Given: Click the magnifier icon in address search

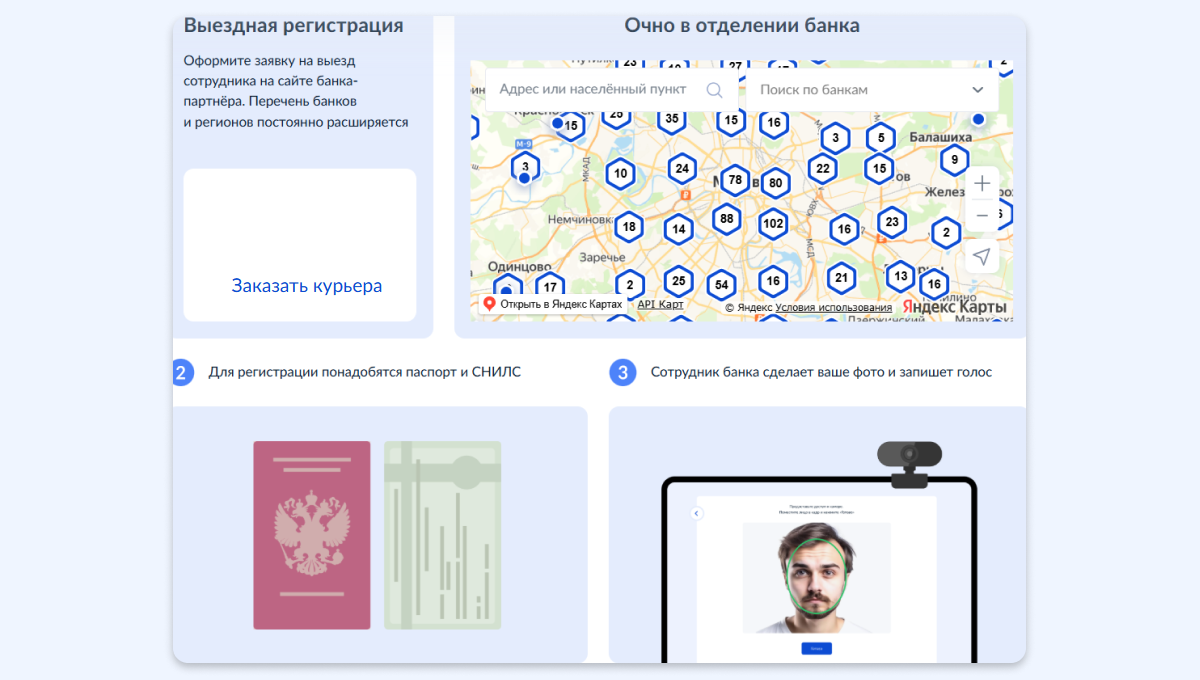Looking at the screenshot, I should coord(714,90).
